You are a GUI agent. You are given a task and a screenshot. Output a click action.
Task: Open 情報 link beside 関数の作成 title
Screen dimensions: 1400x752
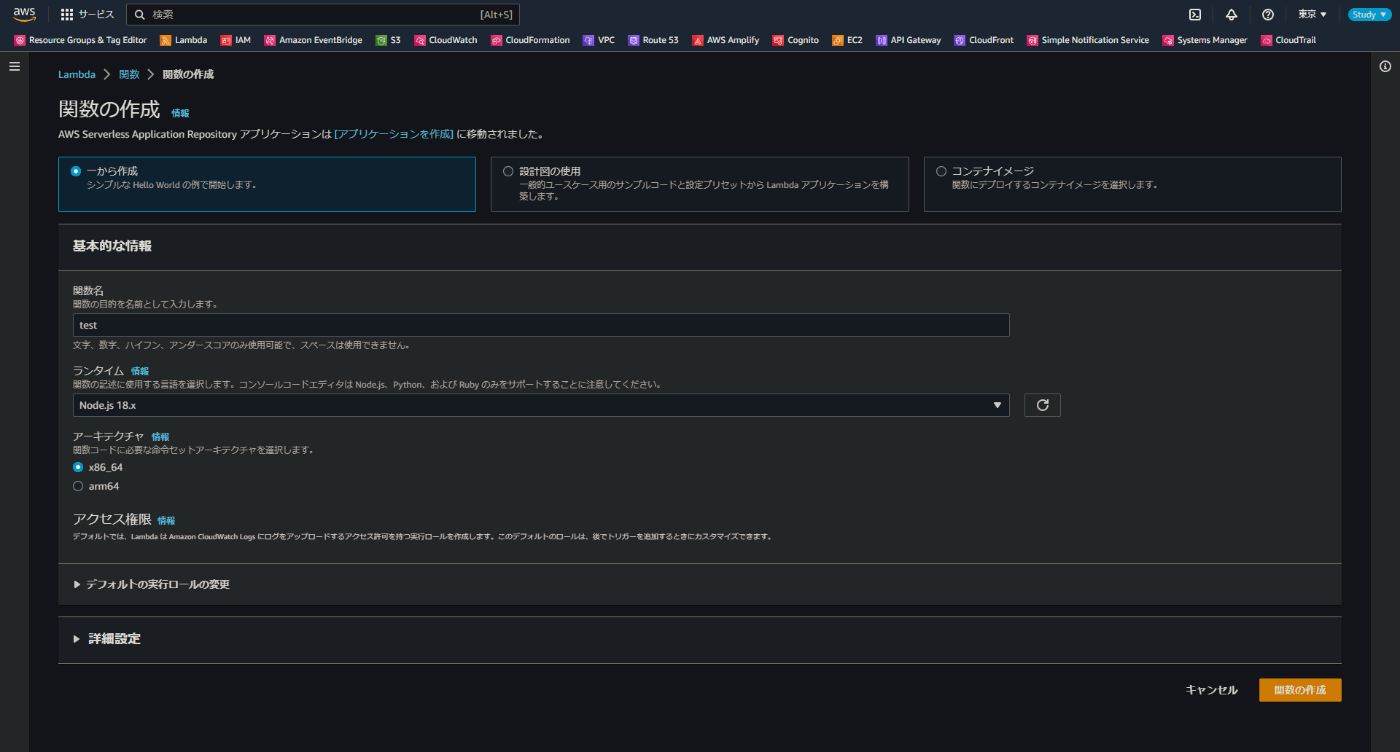[x=180, y=113]
